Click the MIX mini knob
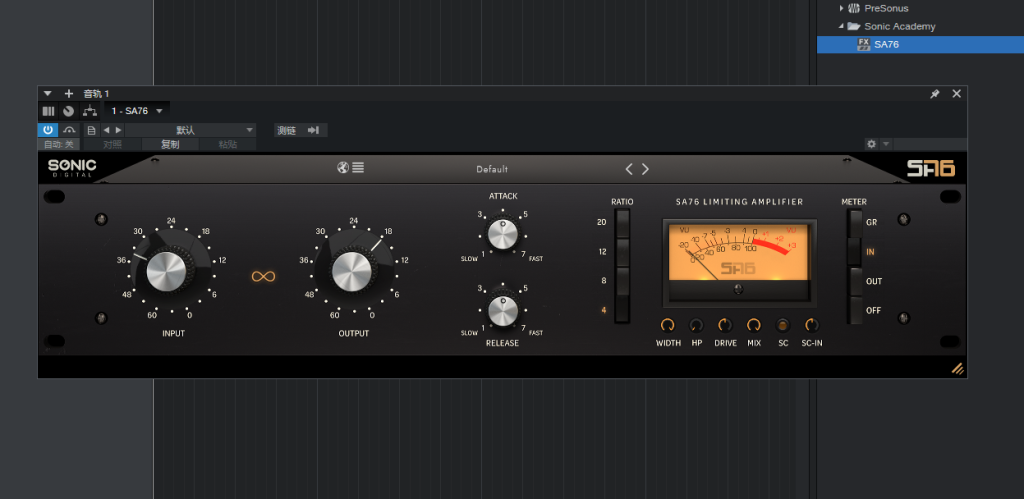Image resolution: width=1024 pixels, height=499 pixels. 754,325
